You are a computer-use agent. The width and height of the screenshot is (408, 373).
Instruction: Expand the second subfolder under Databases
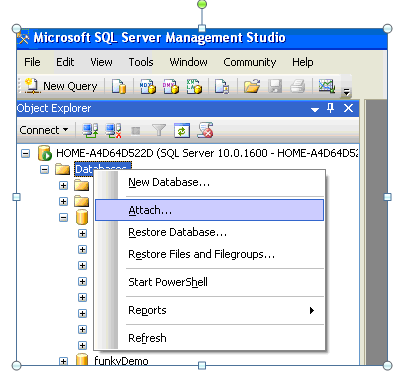(63, 201)
